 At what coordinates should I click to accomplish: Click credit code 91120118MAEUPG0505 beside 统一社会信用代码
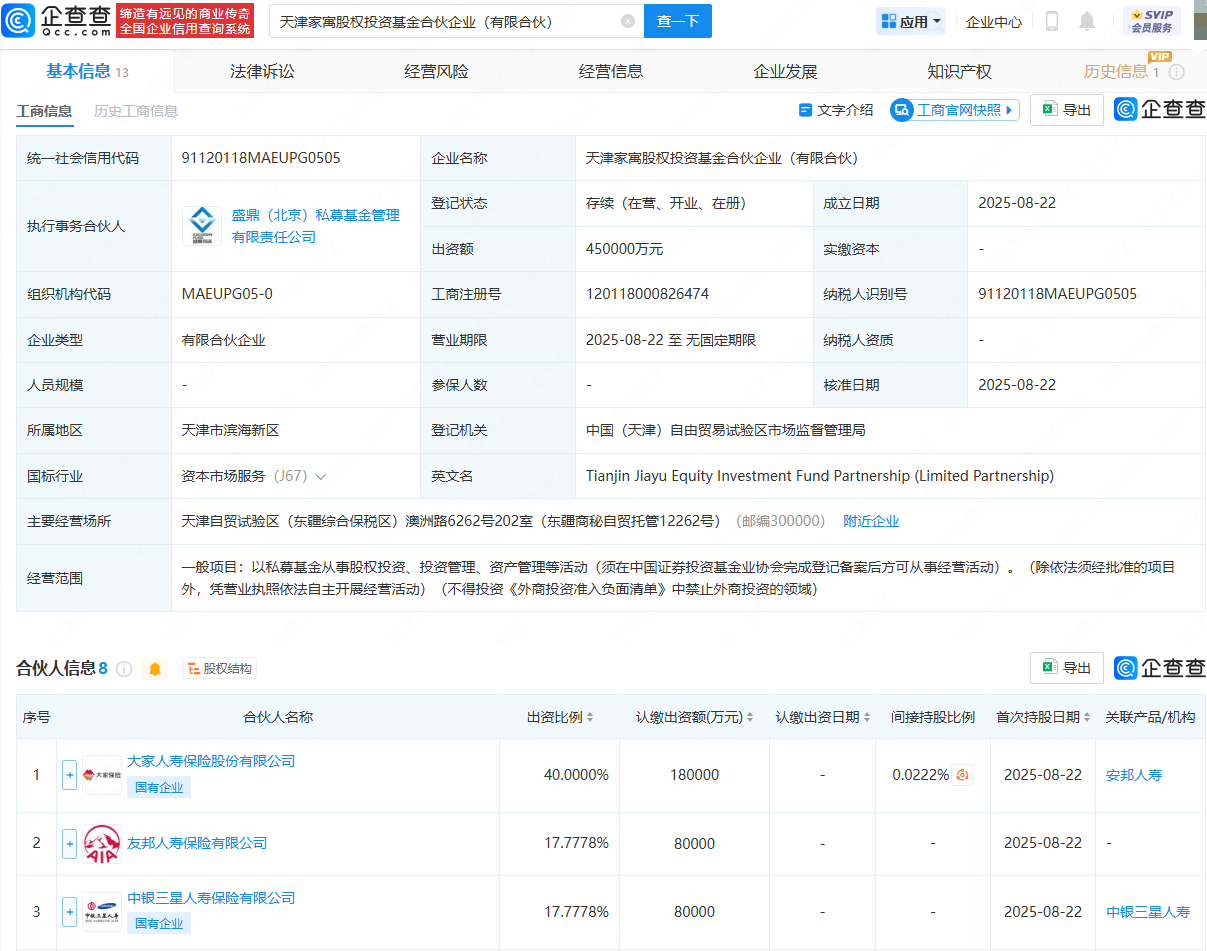pos(262,158)
